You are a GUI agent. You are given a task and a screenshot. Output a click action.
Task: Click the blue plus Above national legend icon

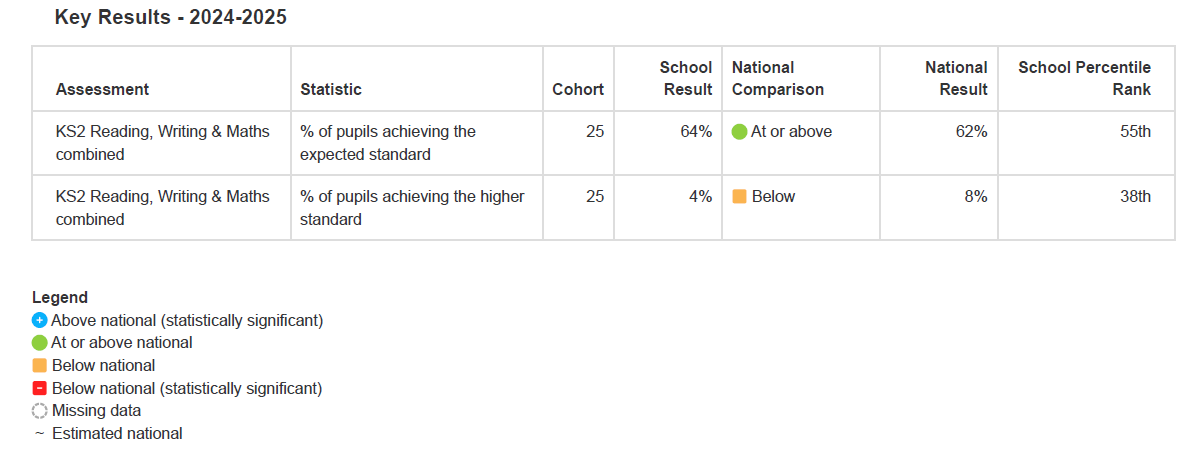coord(40,321)
